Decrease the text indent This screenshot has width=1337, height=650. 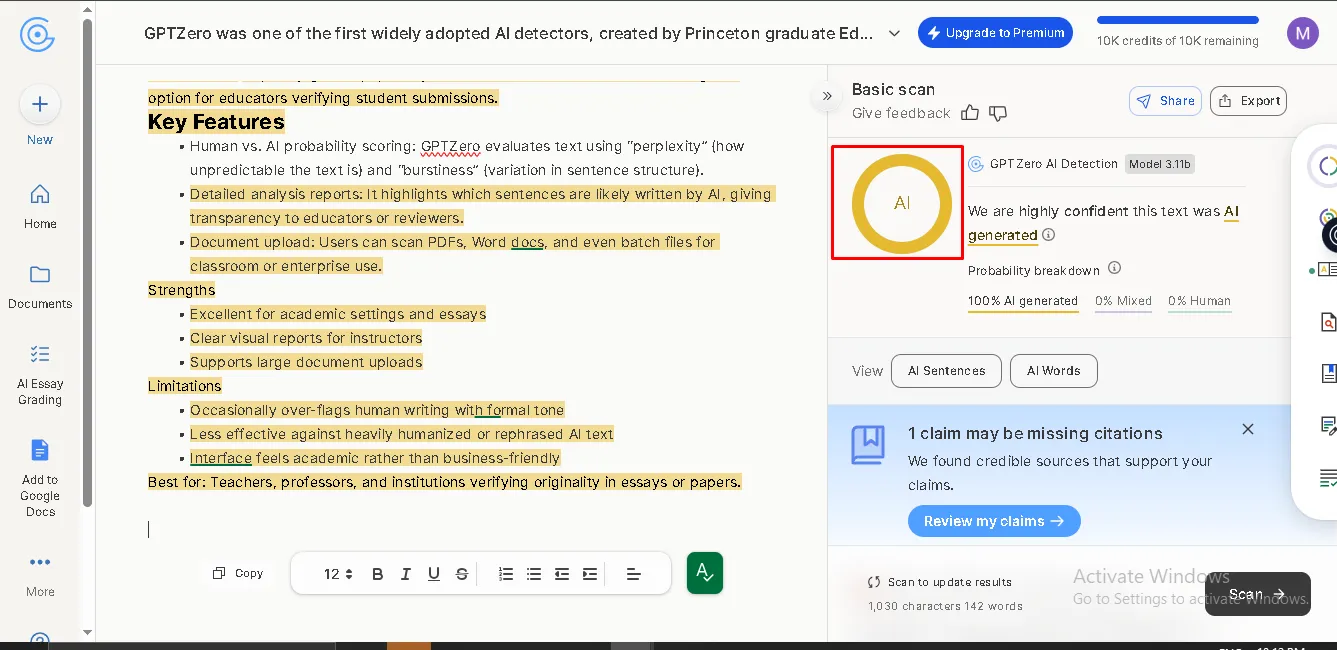[562, 574]
